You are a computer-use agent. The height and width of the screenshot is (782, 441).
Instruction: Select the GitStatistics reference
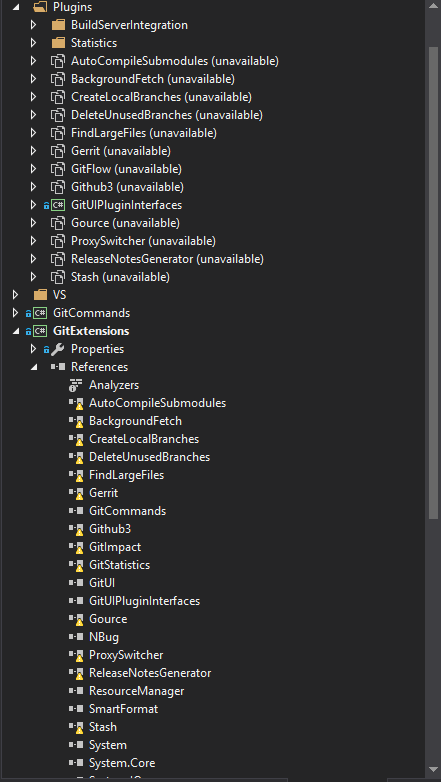click(x=119, y=565)
